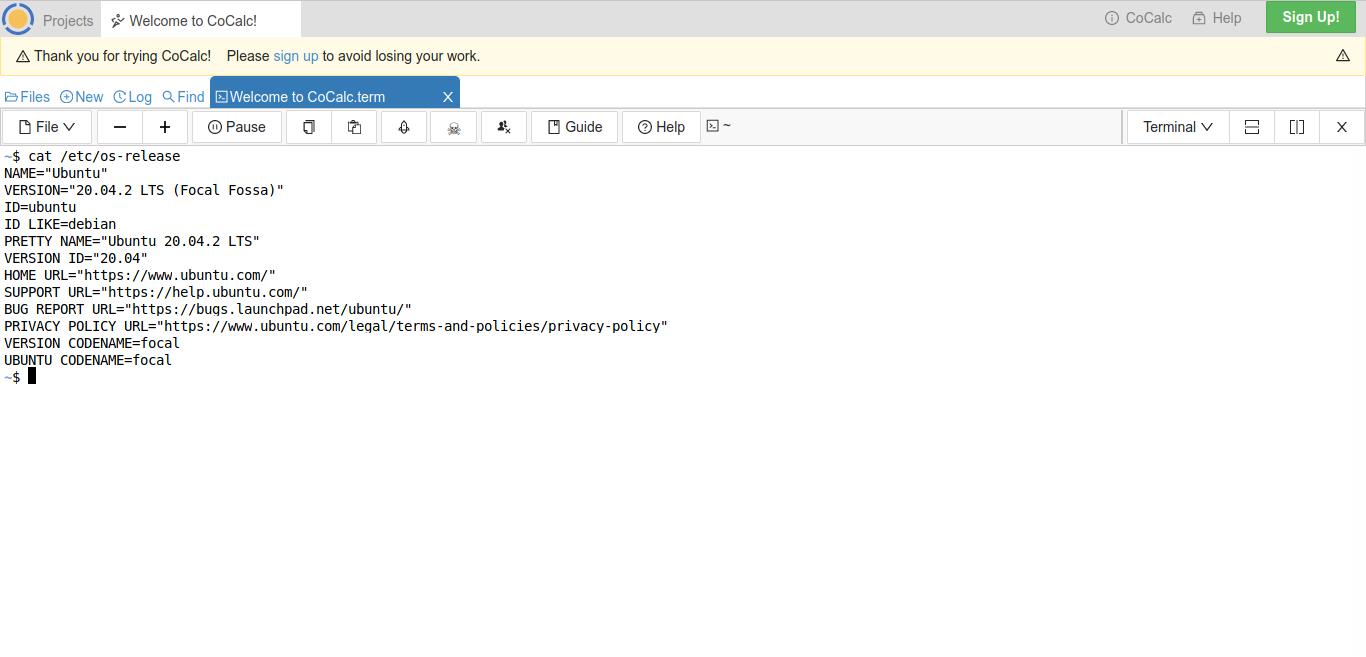Image resolution: width=1366 pixels, height=657 pixels.
Task: Split the frame vertically into columns
Action: (1297, 127)
